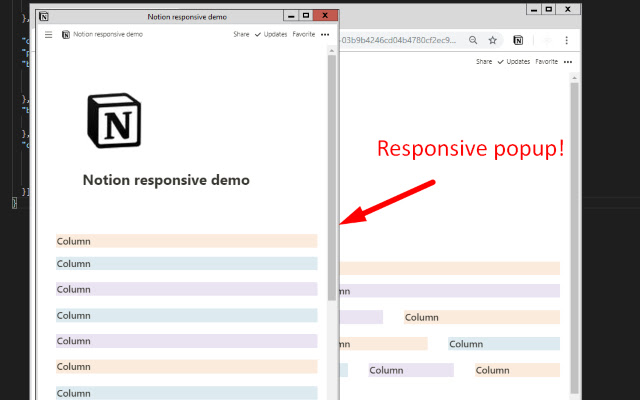Click Share in the browser window
The width and height of the screenshot is (640, 400).
pos(484,62)
